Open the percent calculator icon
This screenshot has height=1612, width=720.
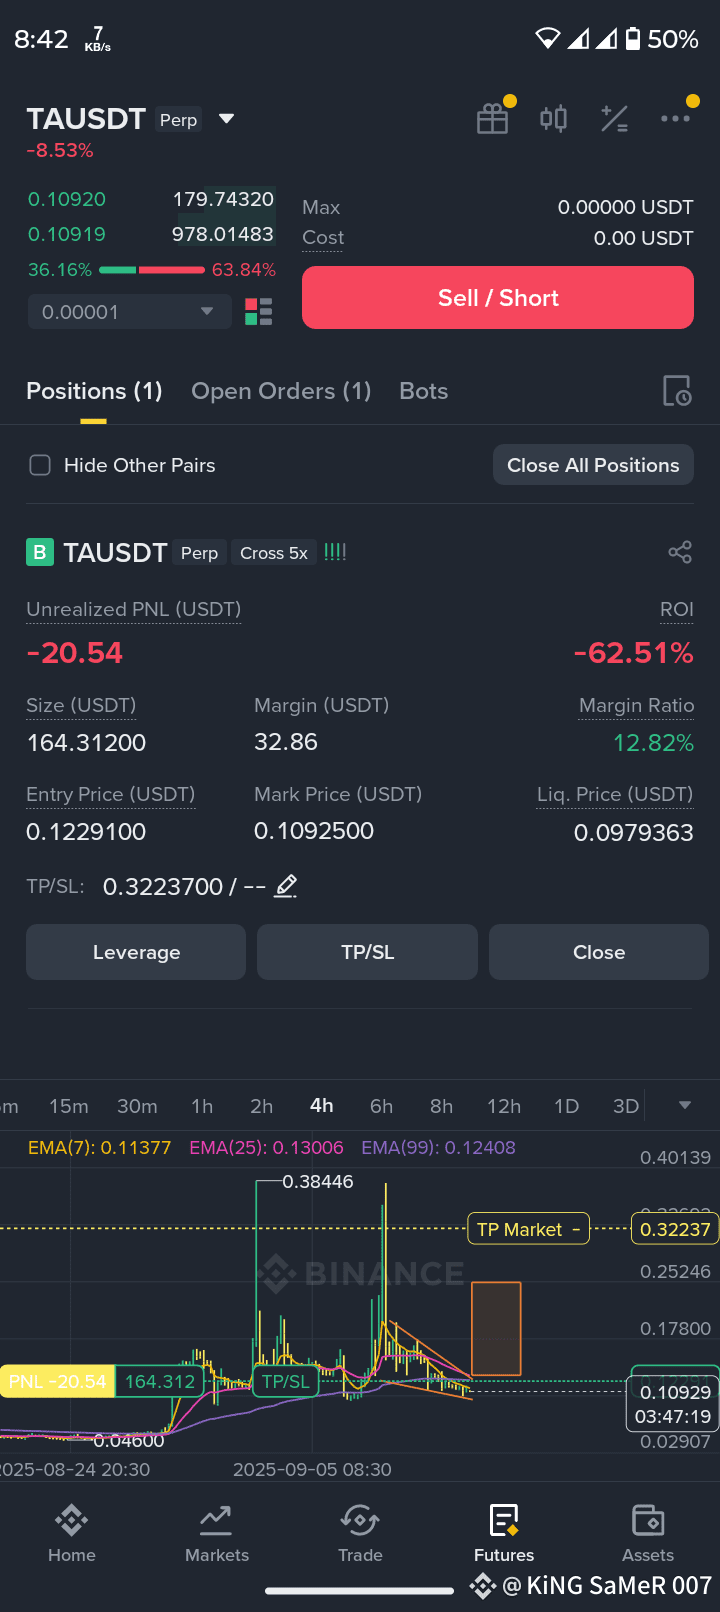tap(614, 119)
